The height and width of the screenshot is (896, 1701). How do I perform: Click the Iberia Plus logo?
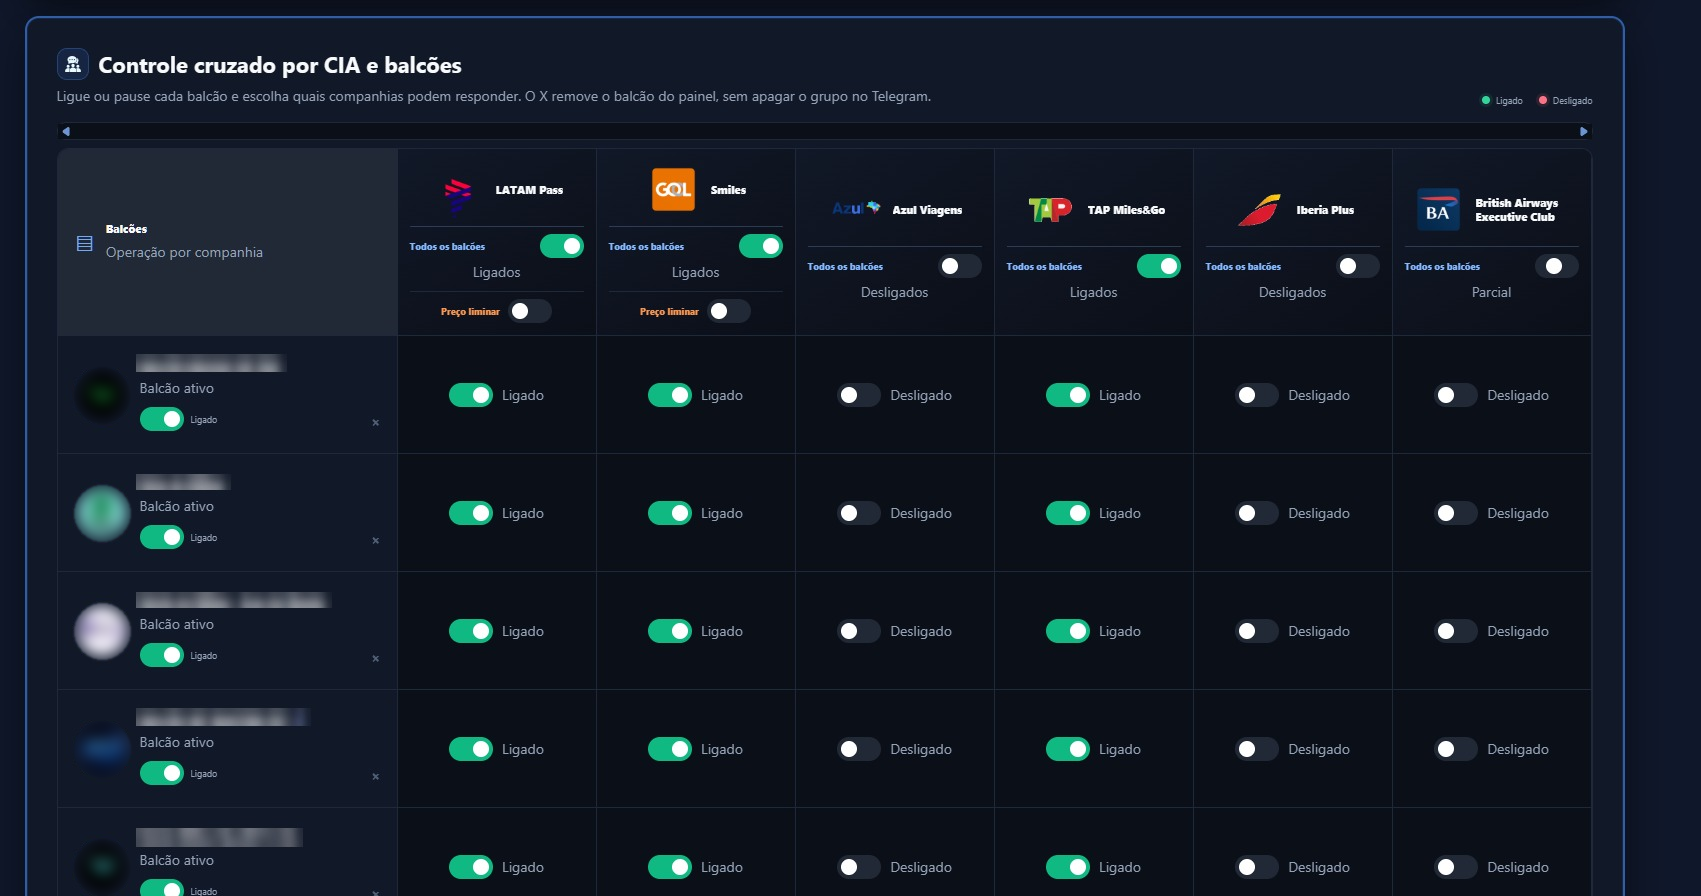coord(1260,210)
